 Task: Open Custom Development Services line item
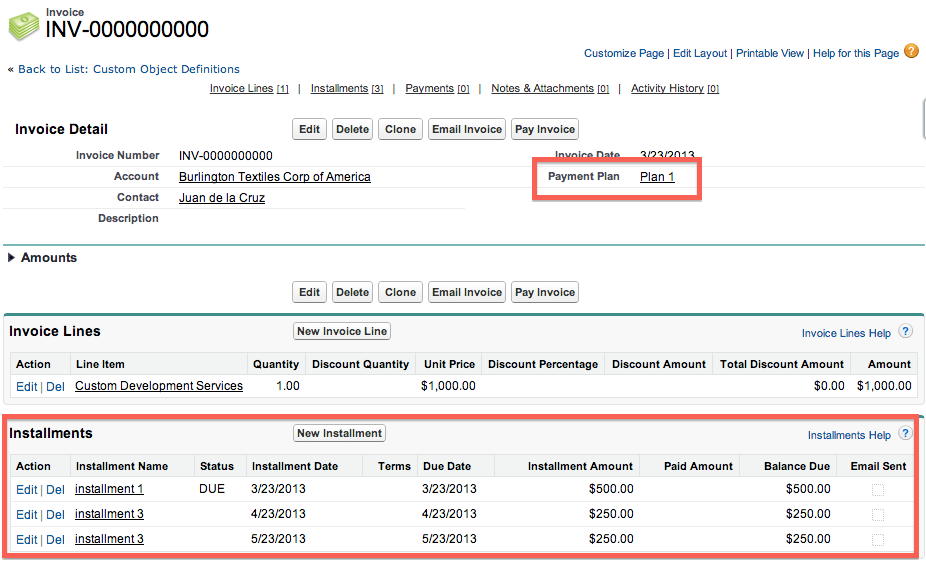coord(158,386)
